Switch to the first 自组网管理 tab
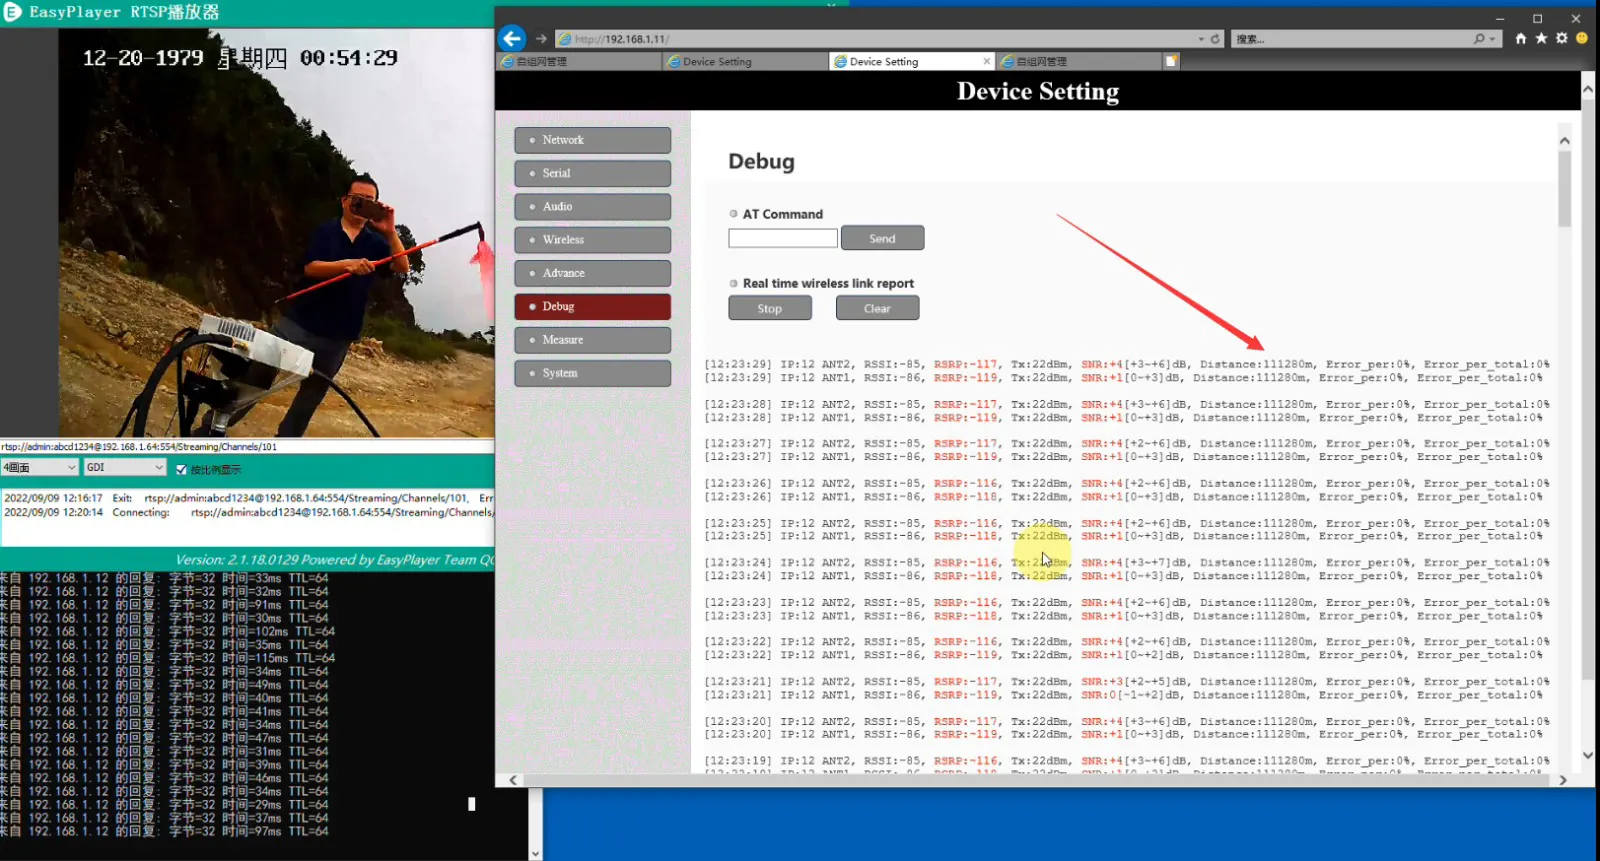The height and width of the screenshot is (861, 1600). pyautogui.click(x=580, y=61)
